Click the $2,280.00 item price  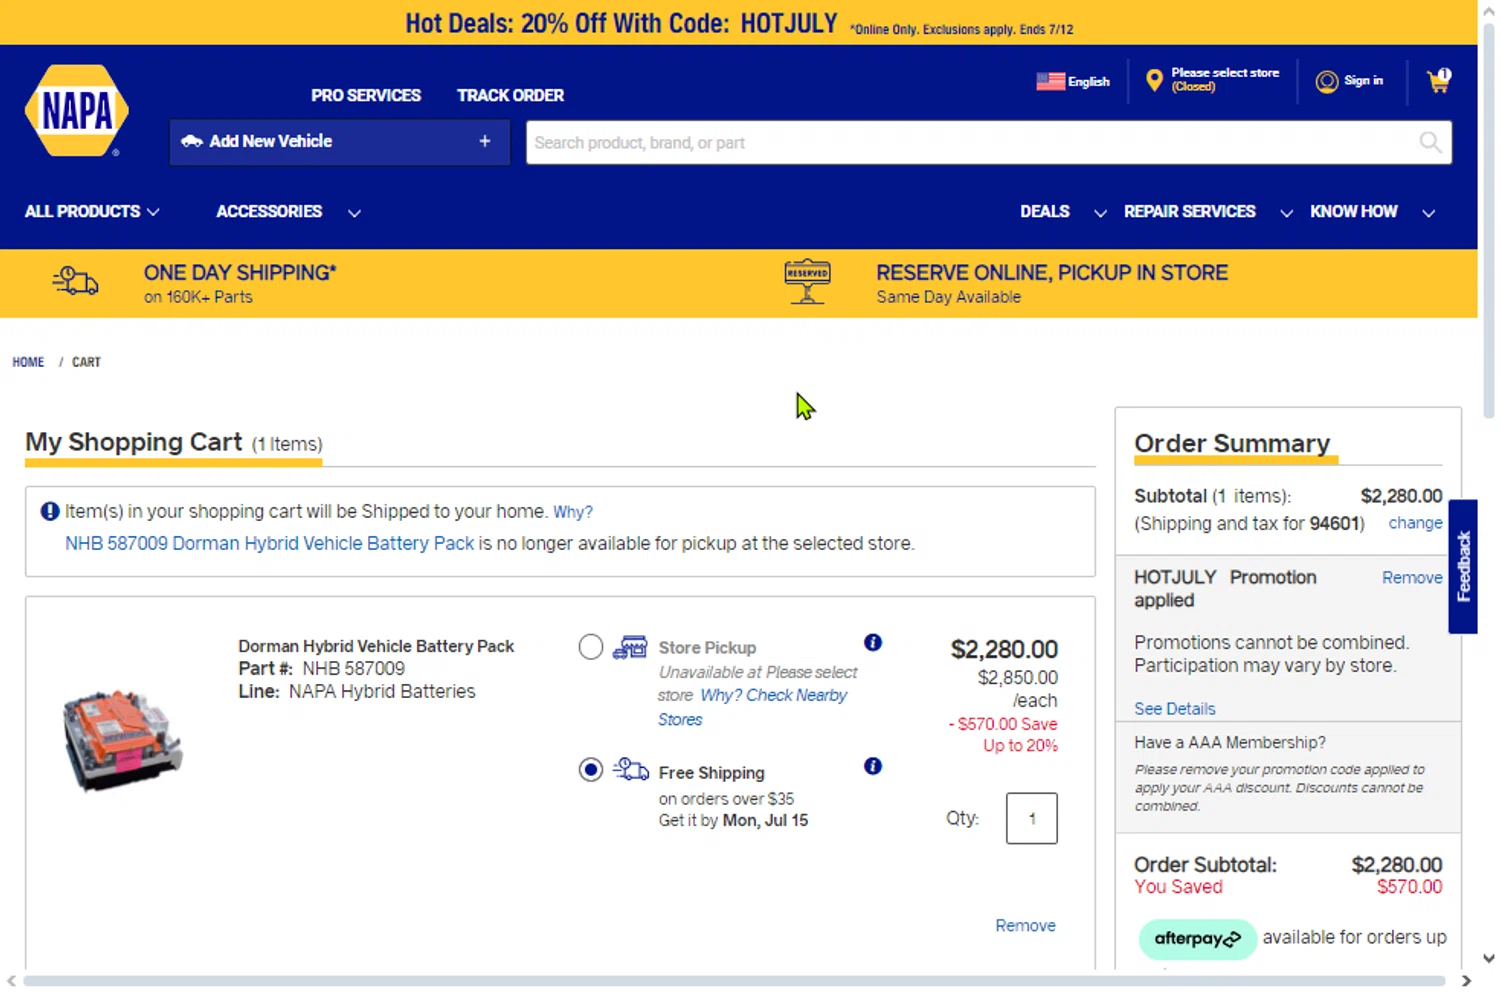1004,650
